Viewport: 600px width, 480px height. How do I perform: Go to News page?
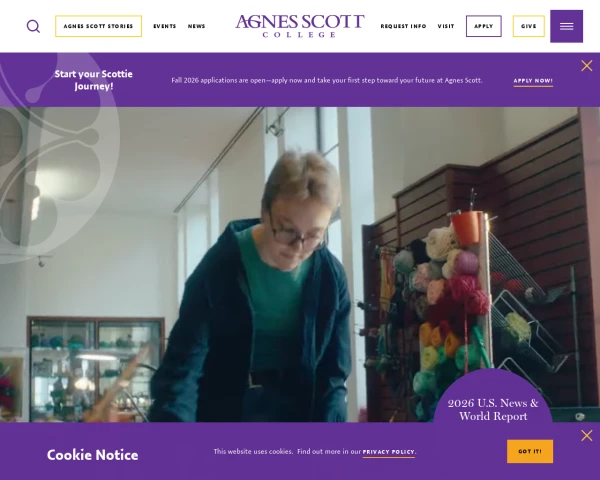click(196, 26)
